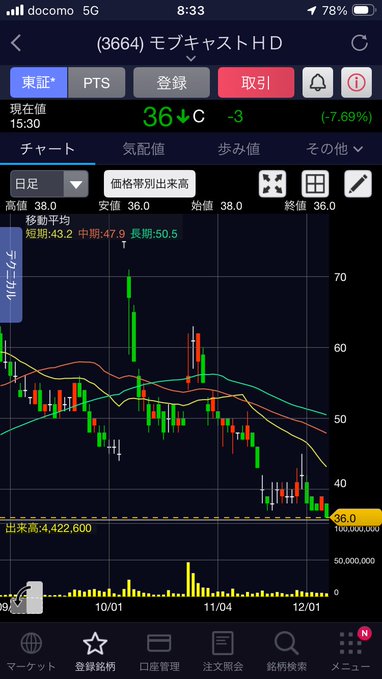
Task: Select the 東証 exchange toggle
Action: 39,82
